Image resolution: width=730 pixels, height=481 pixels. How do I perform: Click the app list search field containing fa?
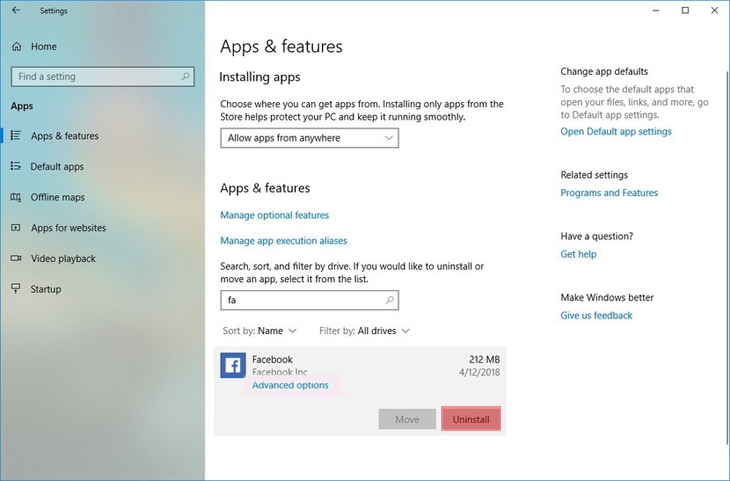[310, 300]
